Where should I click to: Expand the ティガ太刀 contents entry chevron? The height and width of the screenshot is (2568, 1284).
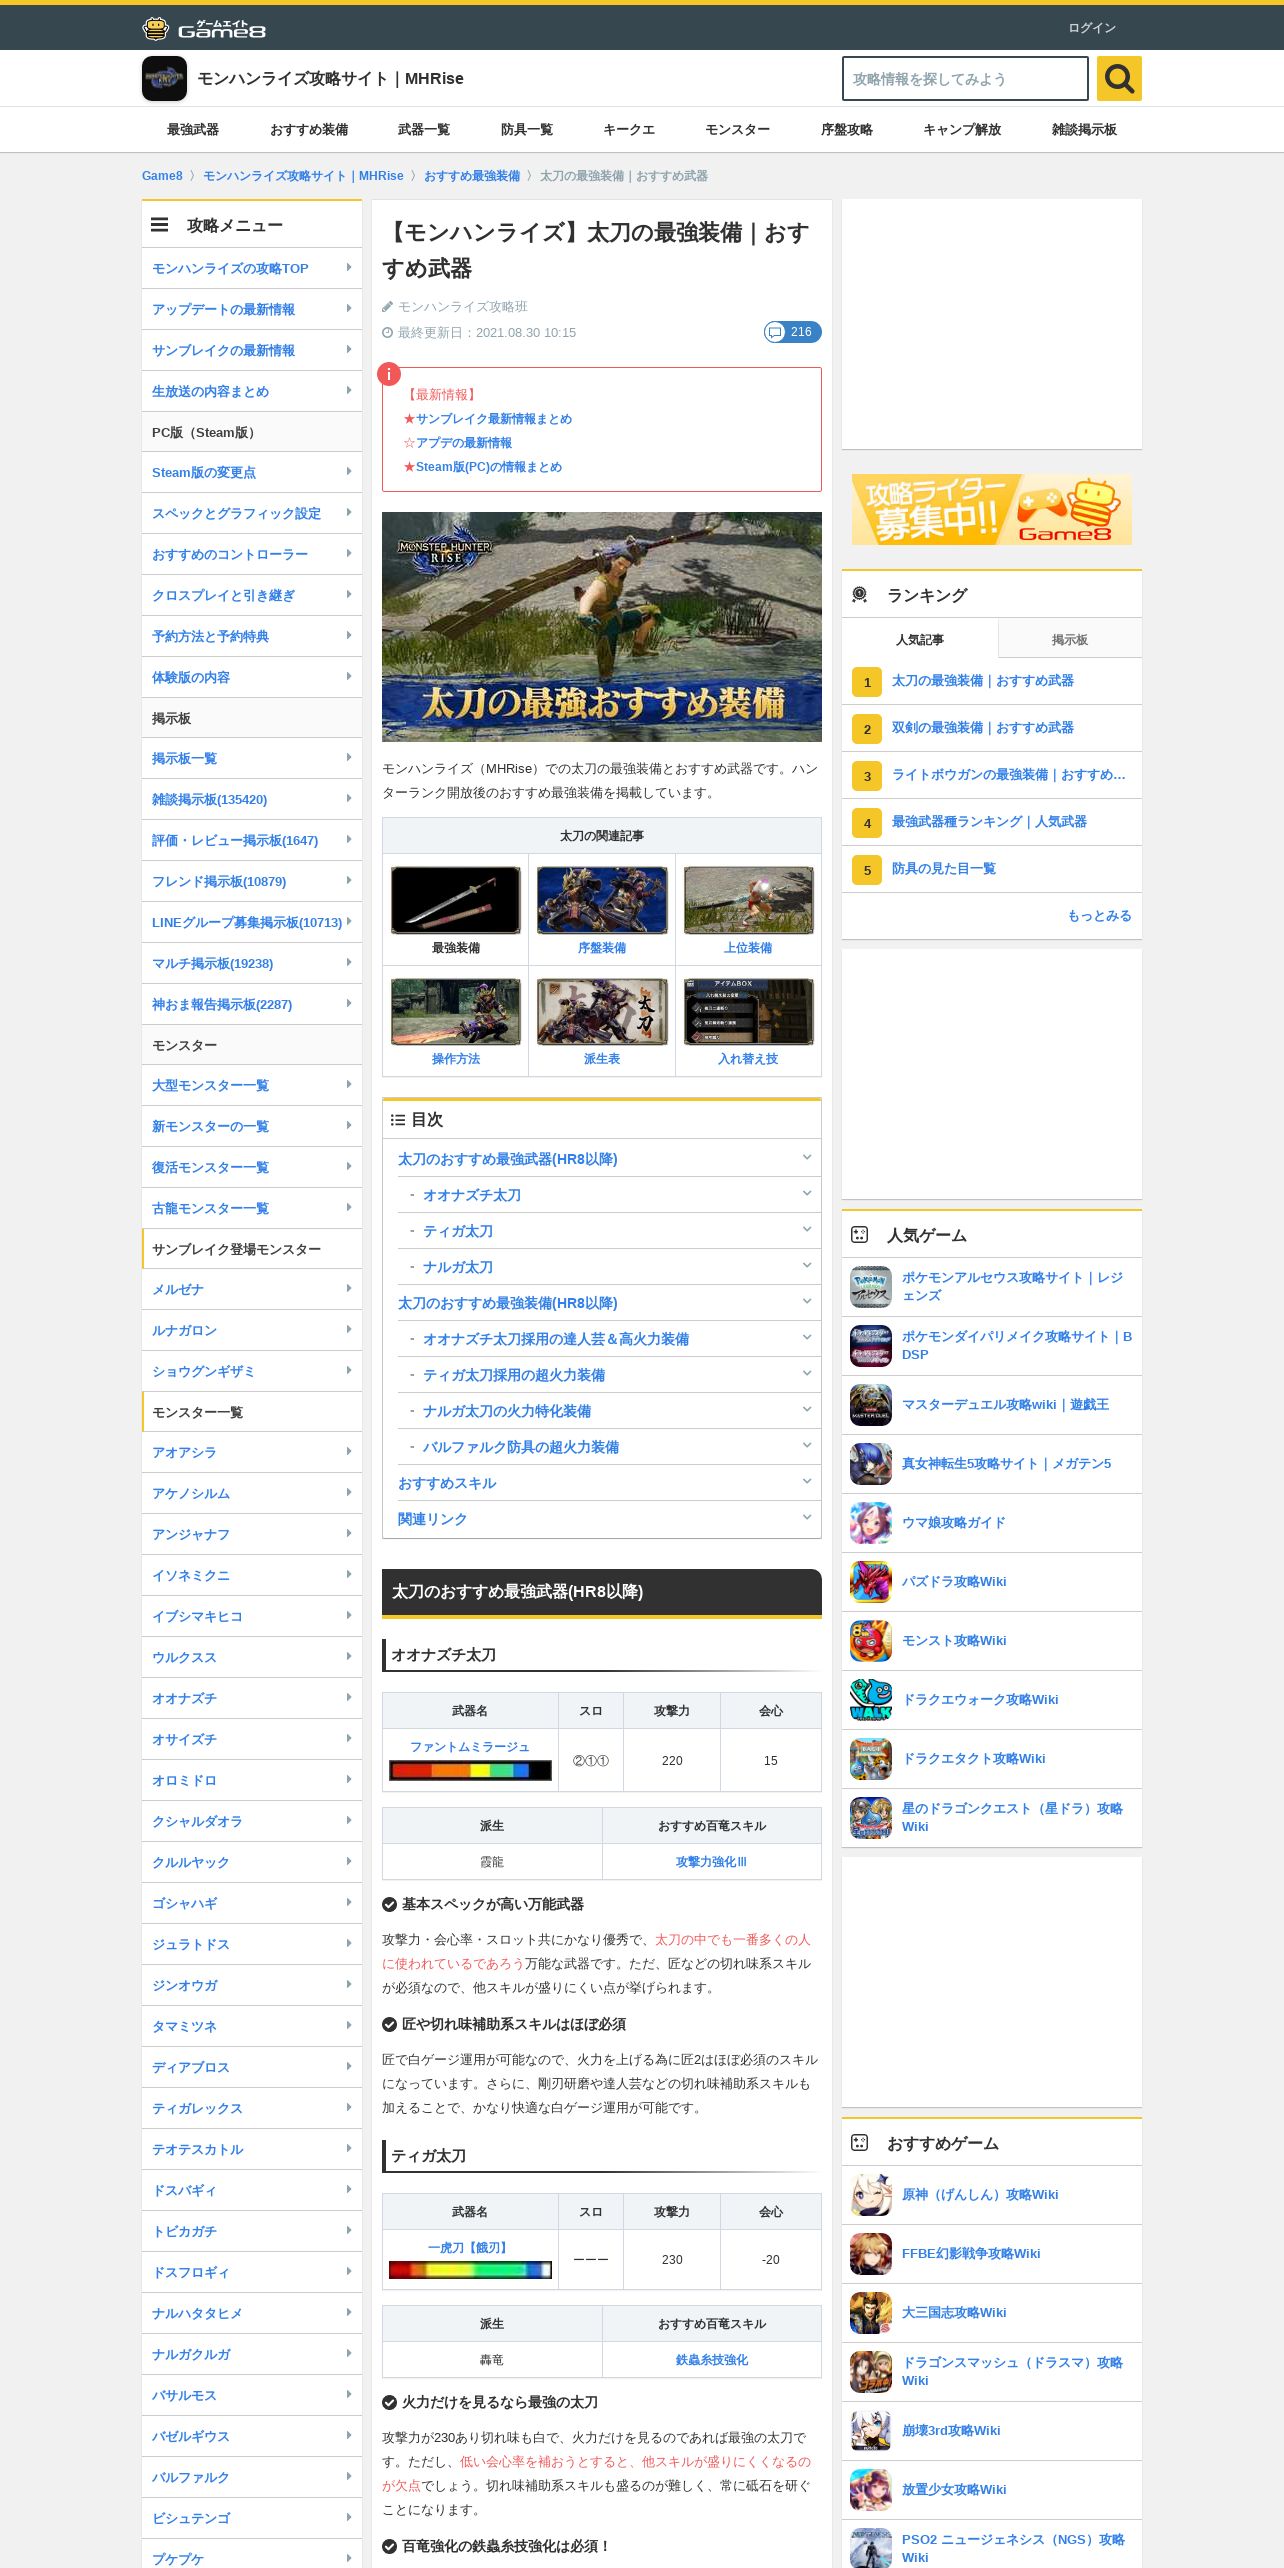point(806,1230)
